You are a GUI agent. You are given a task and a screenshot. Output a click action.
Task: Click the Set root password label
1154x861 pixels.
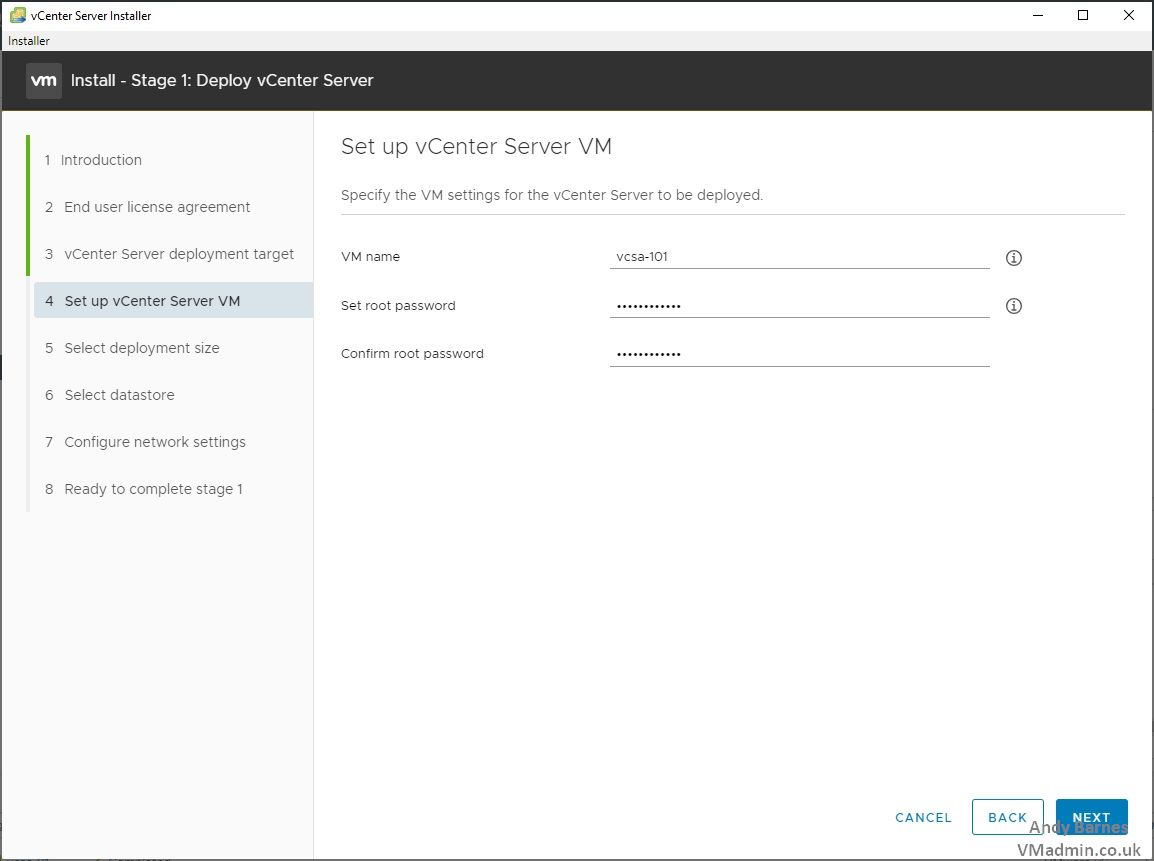398,305
